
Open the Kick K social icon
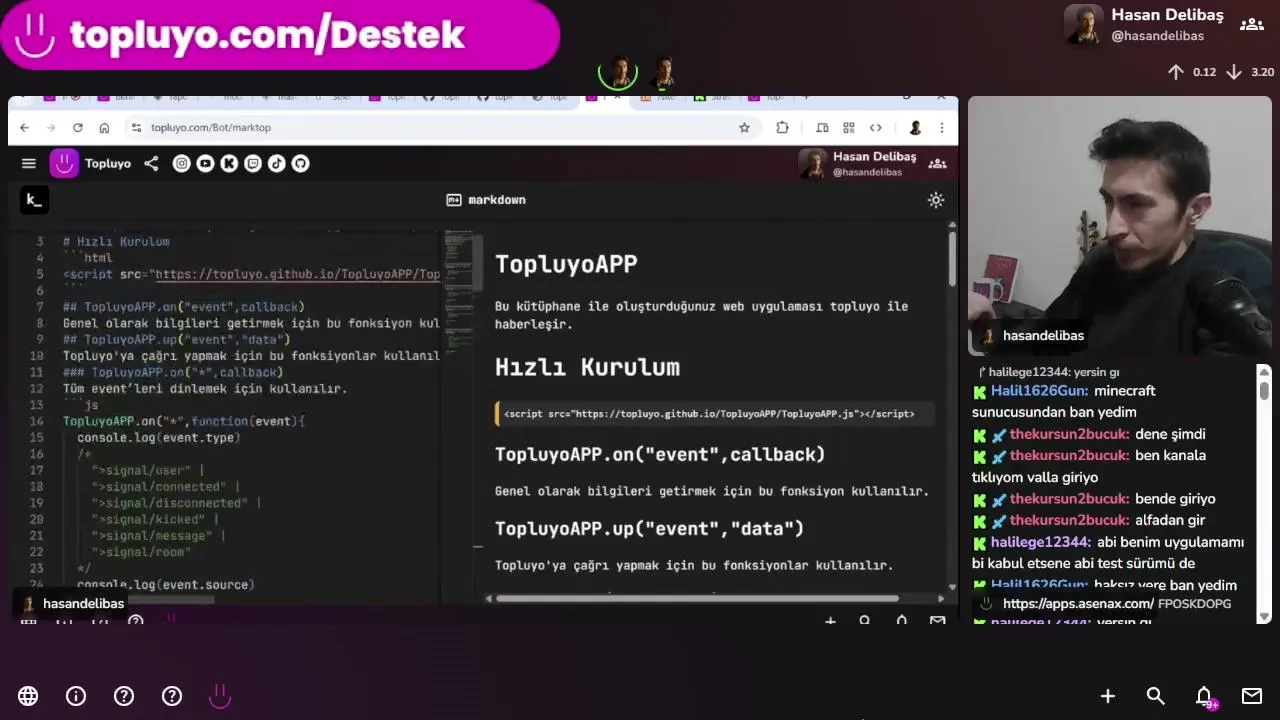[x=229, y=163]
